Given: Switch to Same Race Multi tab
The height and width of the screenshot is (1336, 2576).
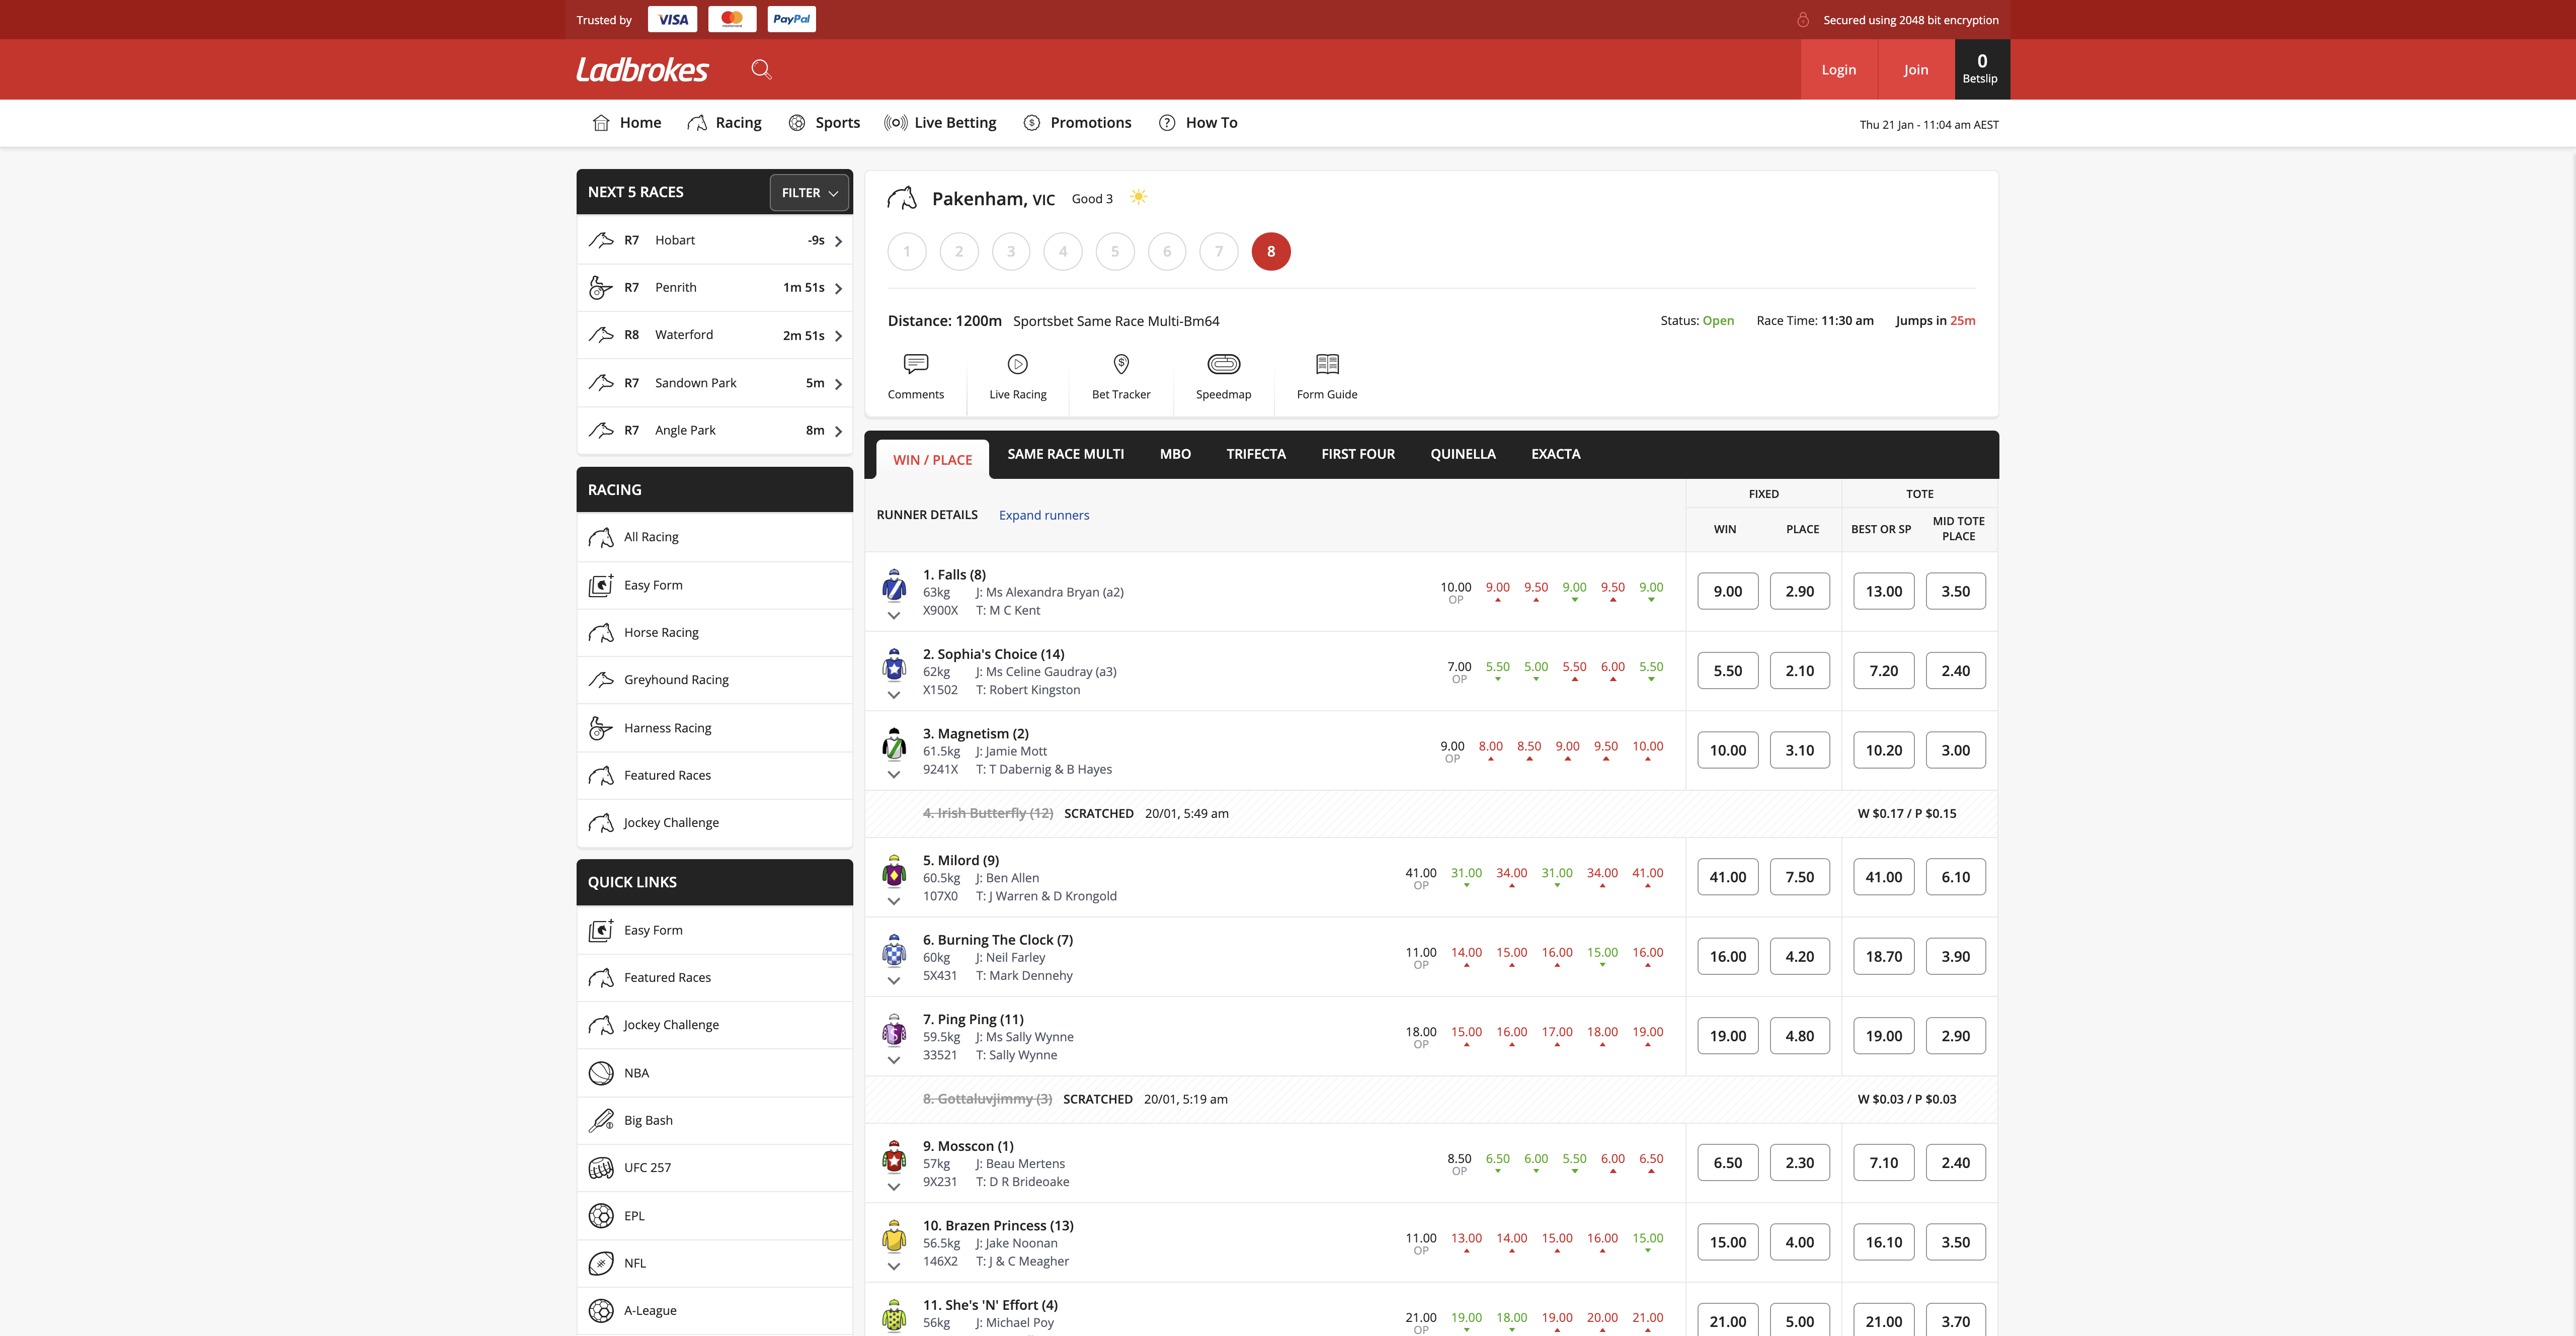Looking at the screenshot, I should (x=1065, y=454).
